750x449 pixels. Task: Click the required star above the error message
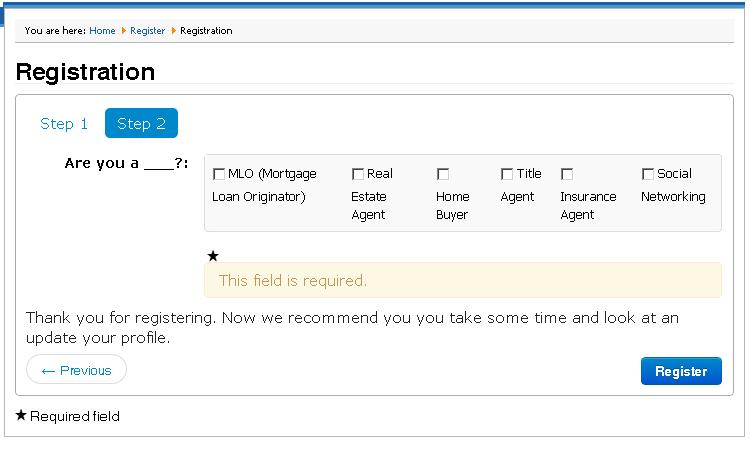click(213, 256)
